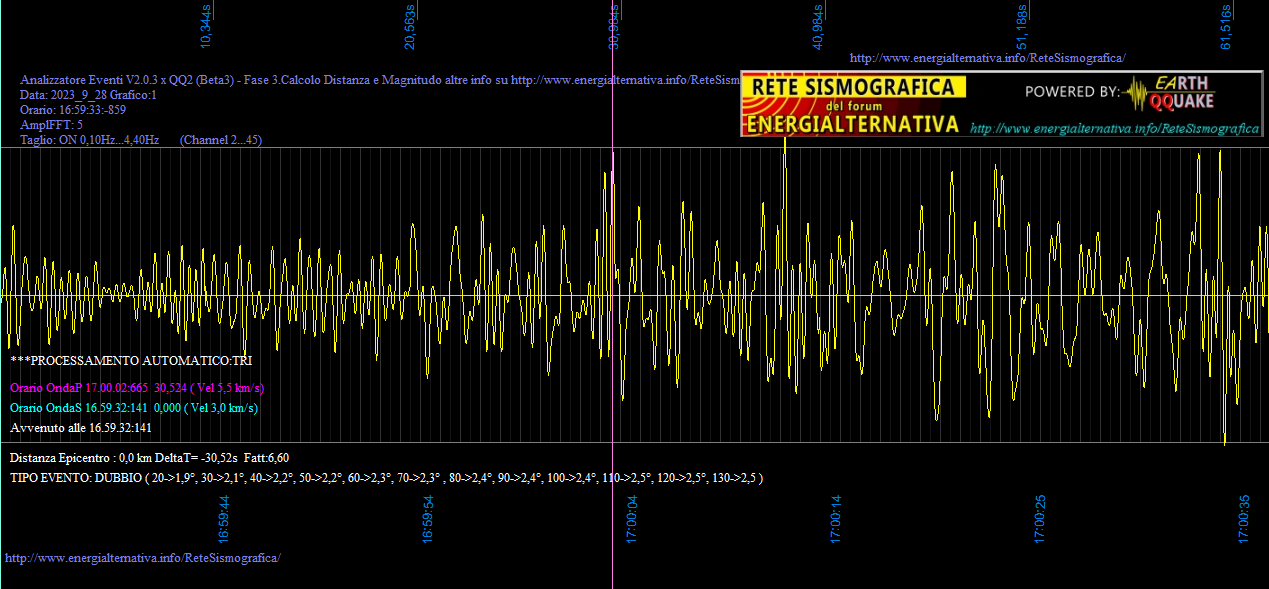Screen dimensions: 1269x589
Task: Click the Rete Sismografica Energialternativa banner logo
Action: [x=853, y=105]
